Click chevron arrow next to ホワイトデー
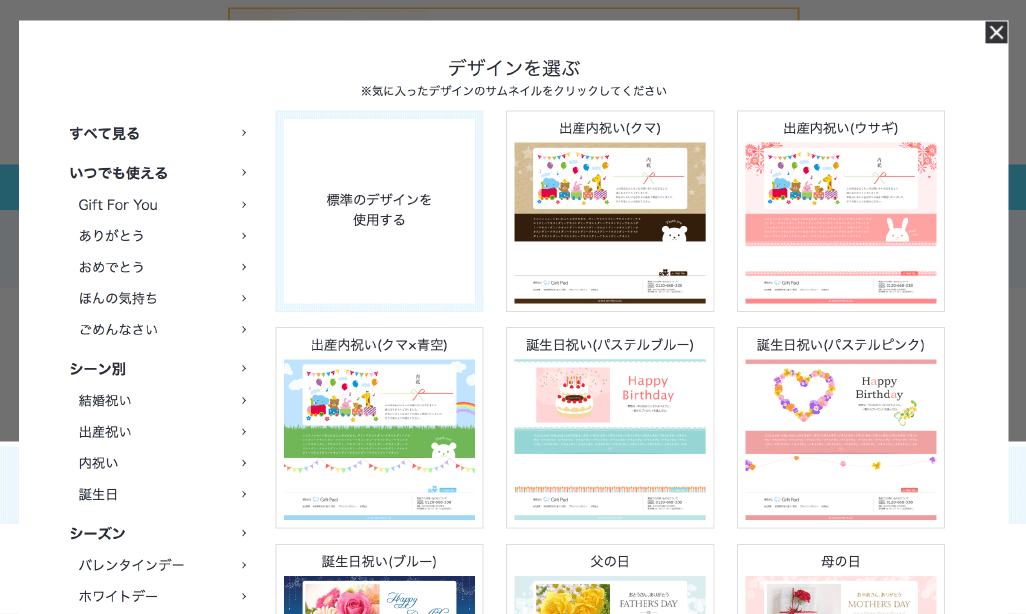 (x=243, y=596)
